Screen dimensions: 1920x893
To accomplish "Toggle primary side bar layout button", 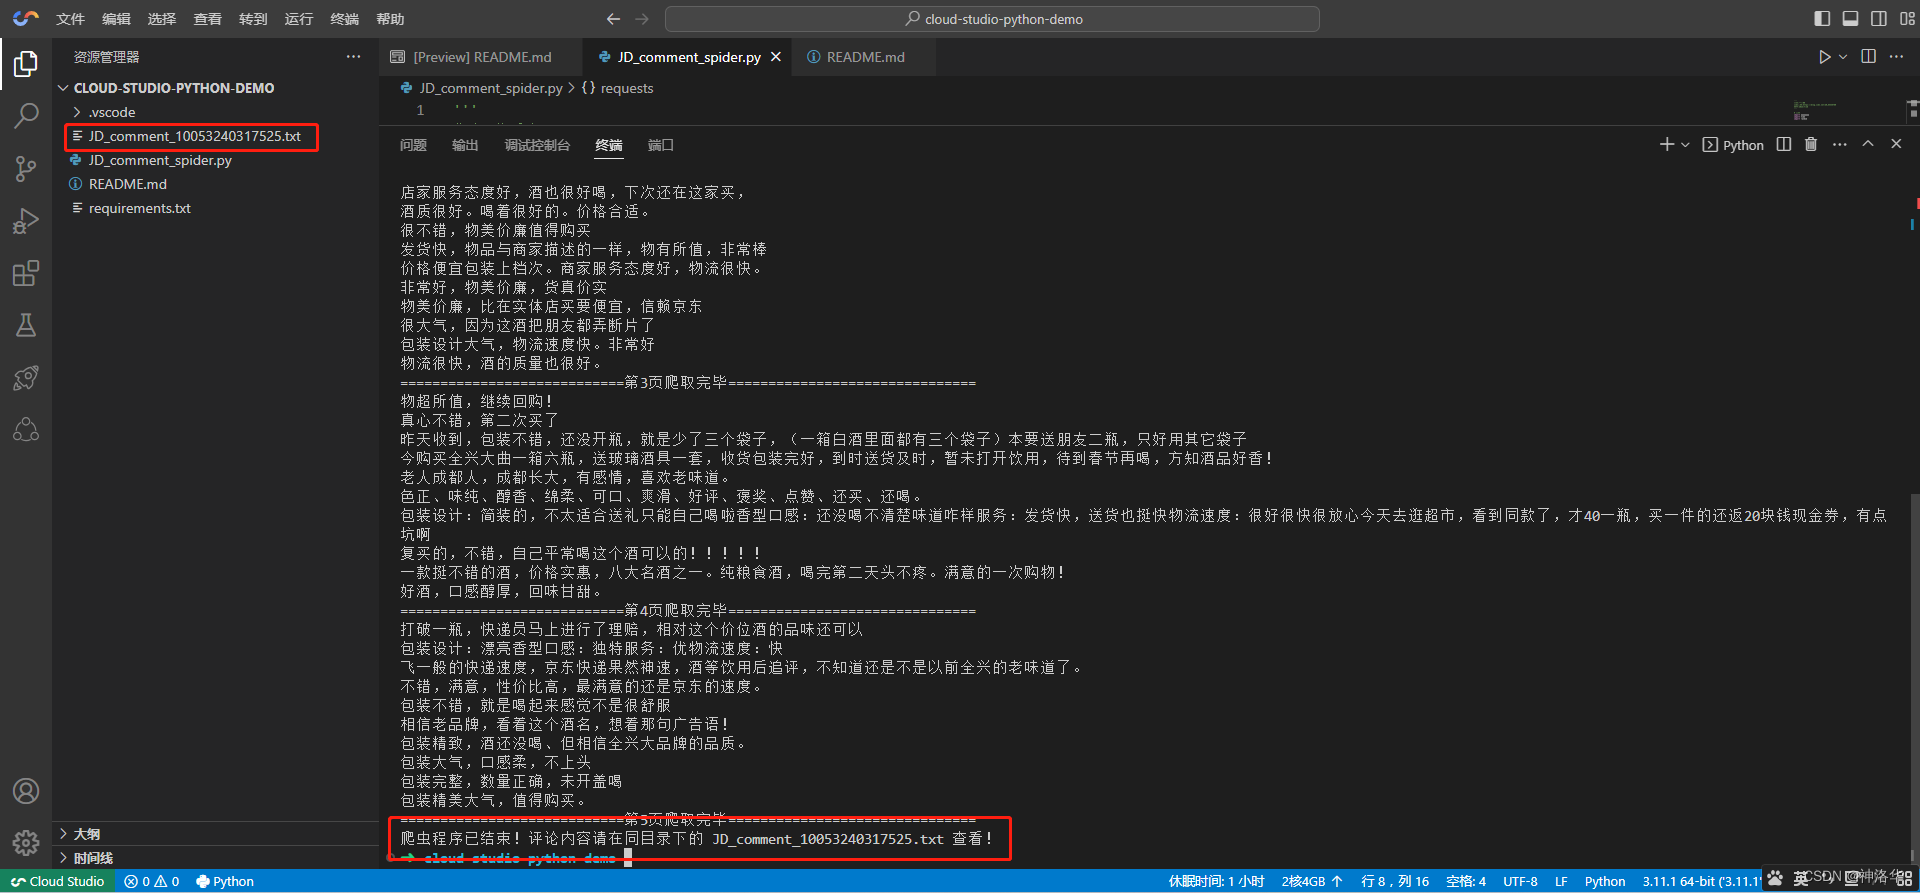I will click(x=1822, y=19).
